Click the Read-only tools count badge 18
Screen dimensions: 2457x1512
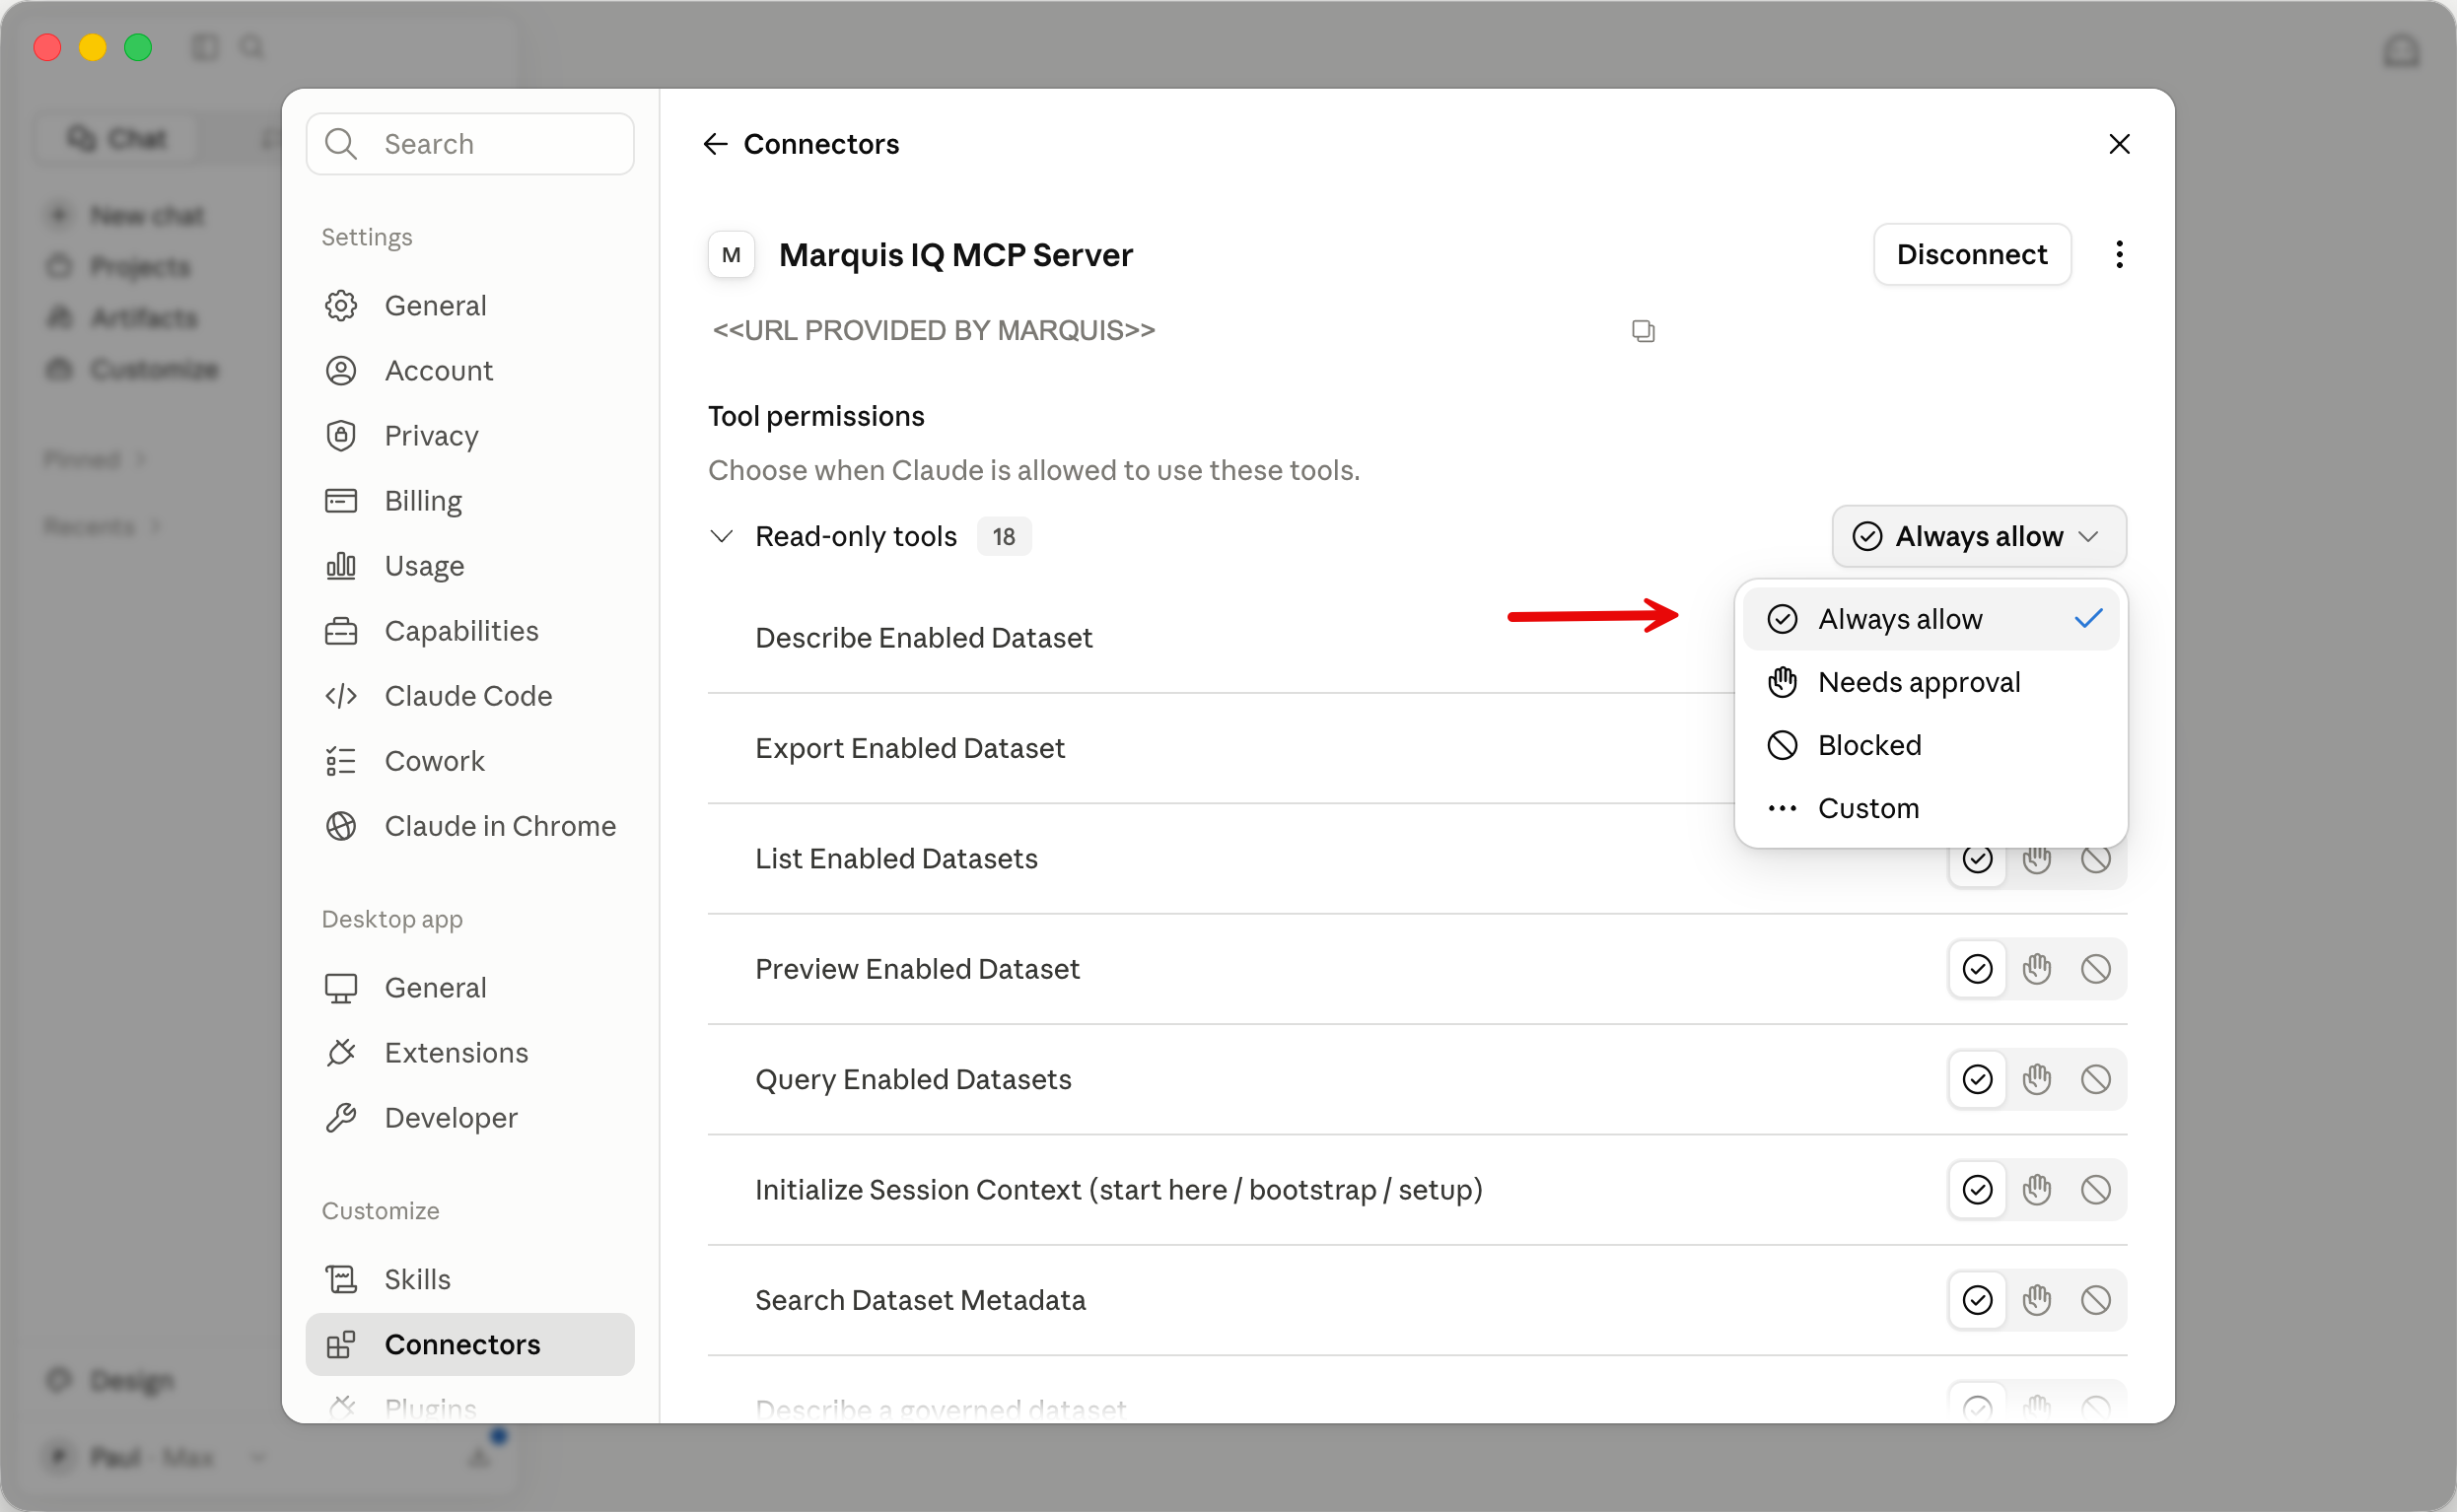pyautogui.click(x=1003, y=536)
